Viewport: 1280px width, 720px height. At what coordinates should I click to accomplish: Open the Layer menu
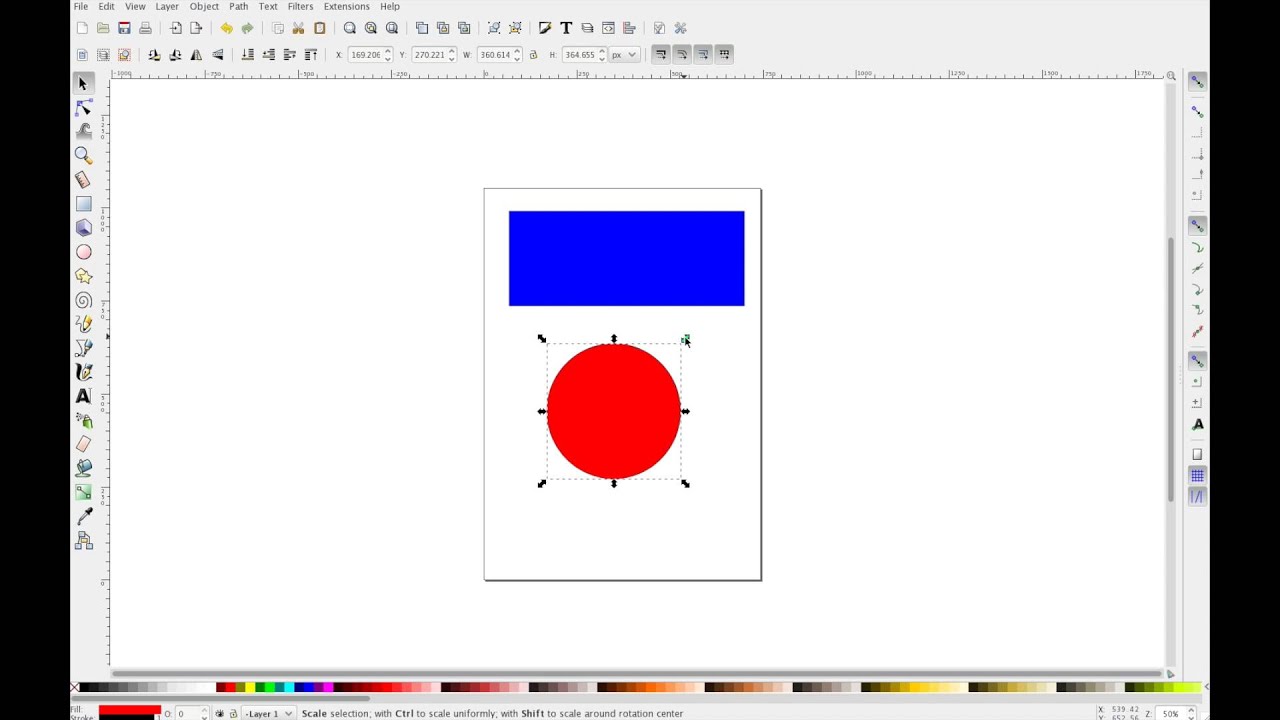167,7
